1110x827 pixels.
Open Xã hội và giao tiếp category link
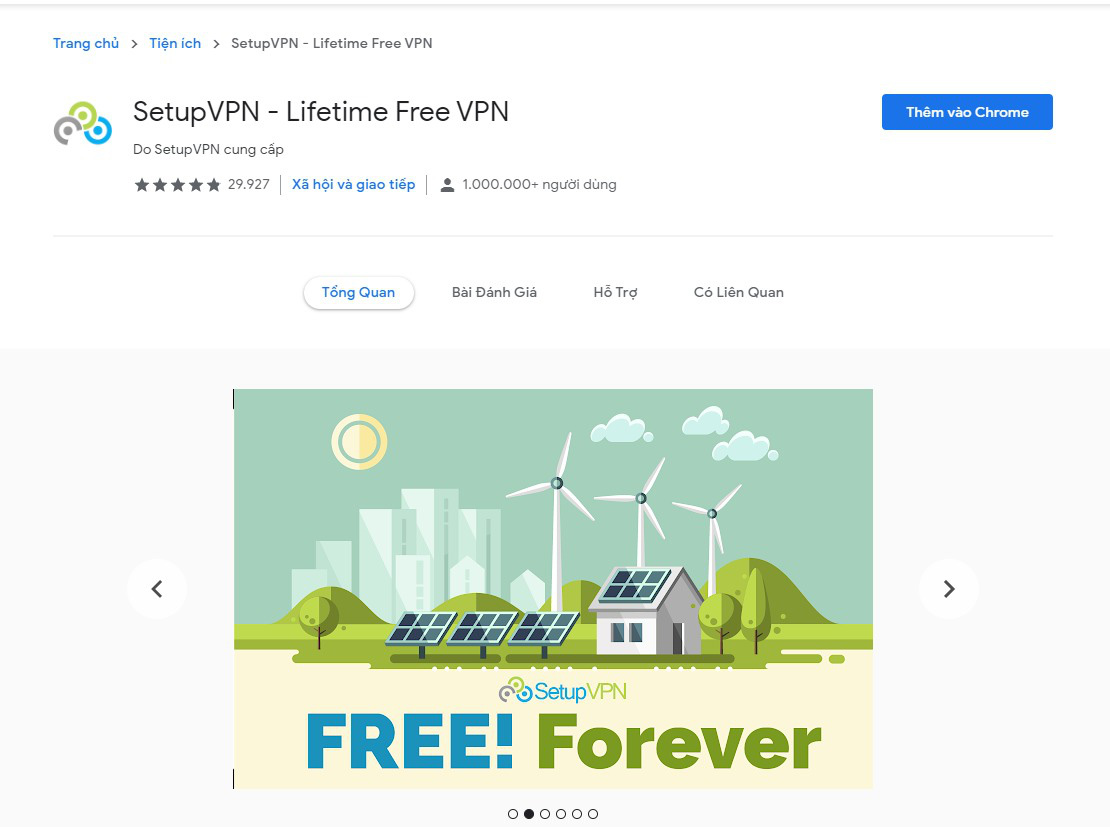[x=353, y=185]
